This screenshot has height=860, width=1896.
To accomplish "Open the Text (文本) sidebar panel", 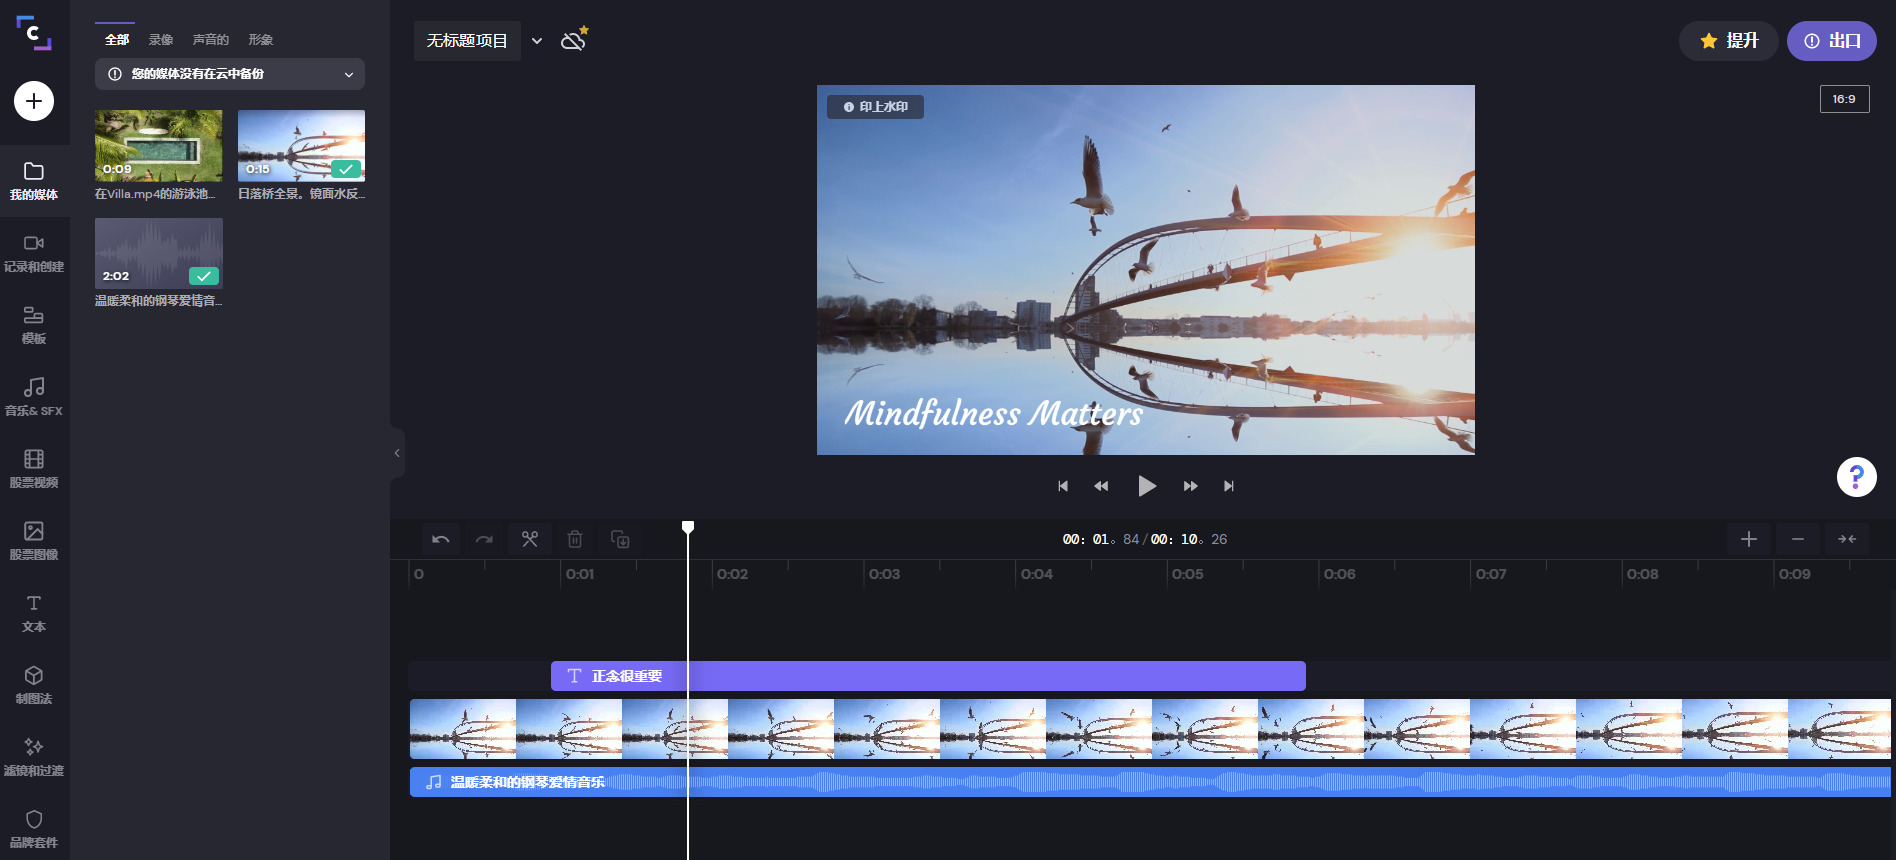I will coord(34,613).
